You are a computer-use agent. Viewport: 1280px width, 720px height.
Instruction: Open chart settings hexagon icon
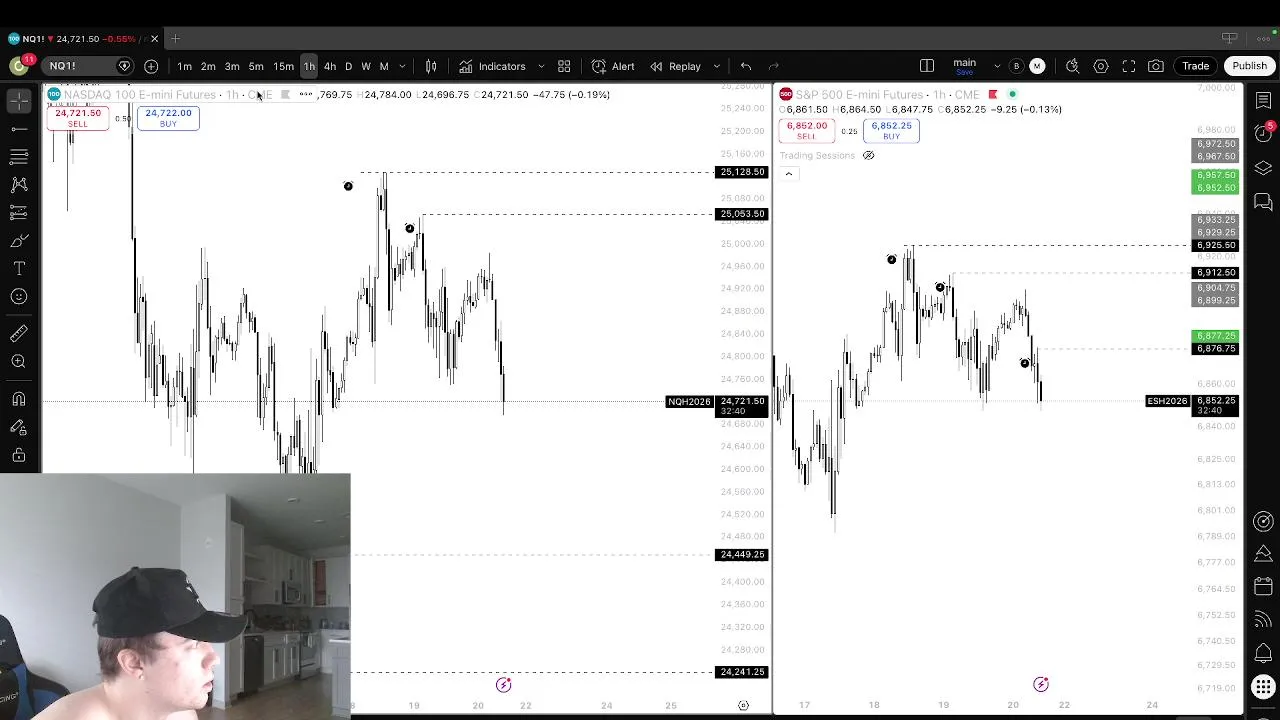[x=1101, y=66]
